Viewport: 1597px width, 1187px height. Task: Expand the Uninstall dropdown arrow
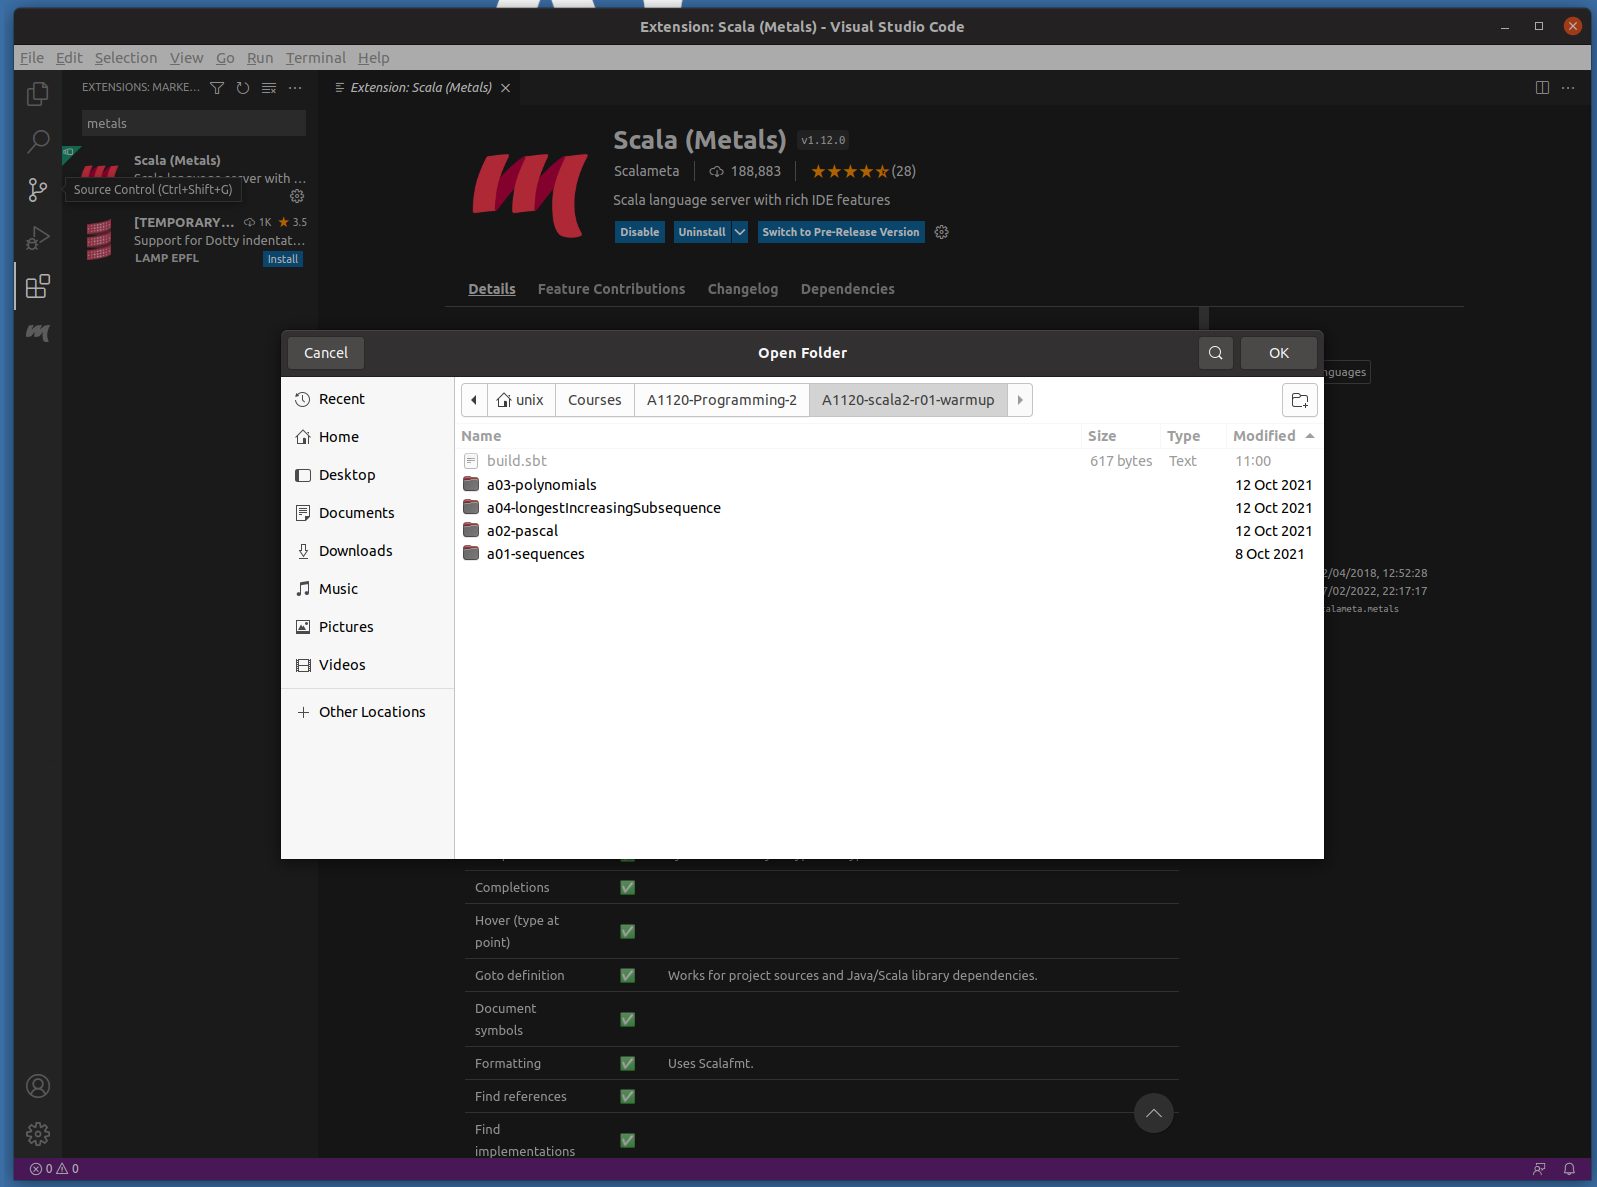(x=740, y=232)
